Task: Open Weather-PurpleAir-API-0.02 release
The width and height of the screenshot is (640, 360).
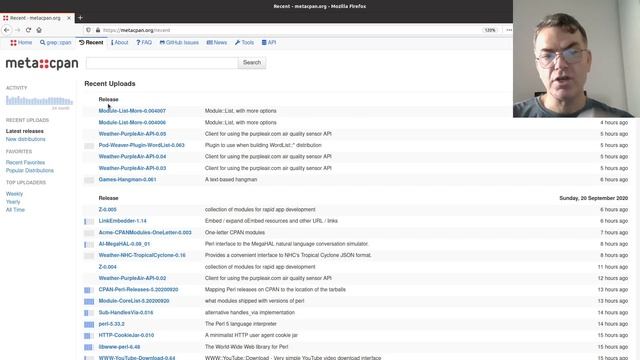Action: pos(132,278)
